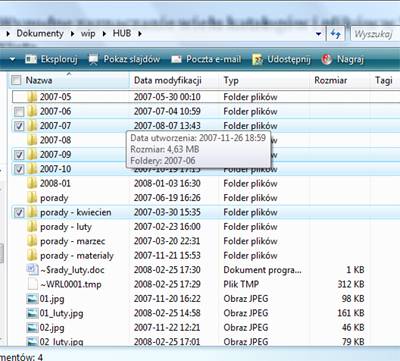400x361 pixels.
Task: Click the Eksploruj toolbar icon
Action: pos(31,60)
